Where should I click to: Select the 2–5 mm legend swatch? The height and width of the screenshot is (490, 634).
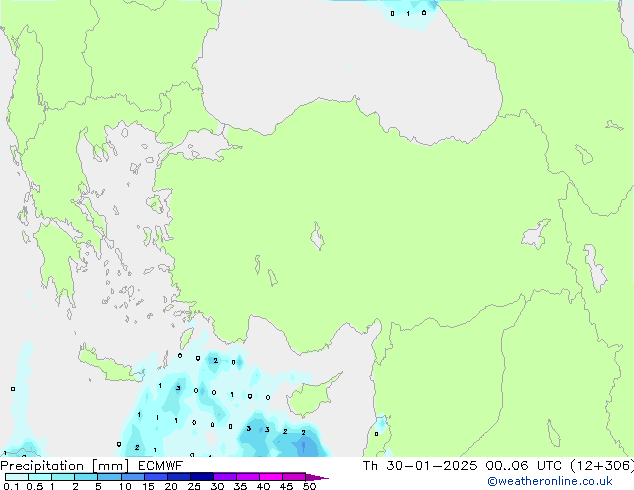(x=86, y=477)
